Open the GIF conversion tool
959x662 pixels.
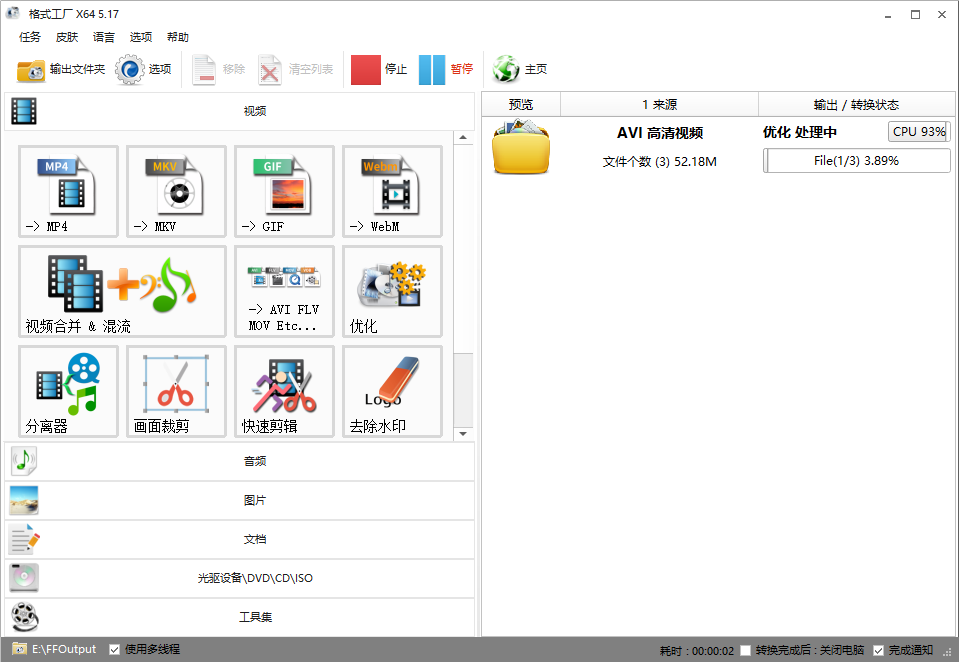284,191
